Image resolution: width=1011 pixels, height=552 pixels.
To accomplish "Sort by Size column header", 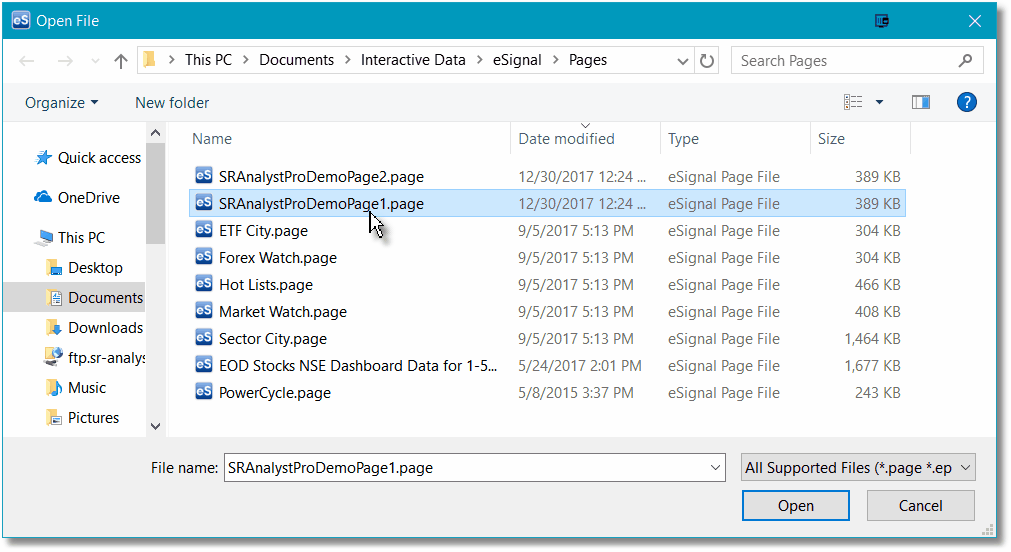I will tap(831, 139).
